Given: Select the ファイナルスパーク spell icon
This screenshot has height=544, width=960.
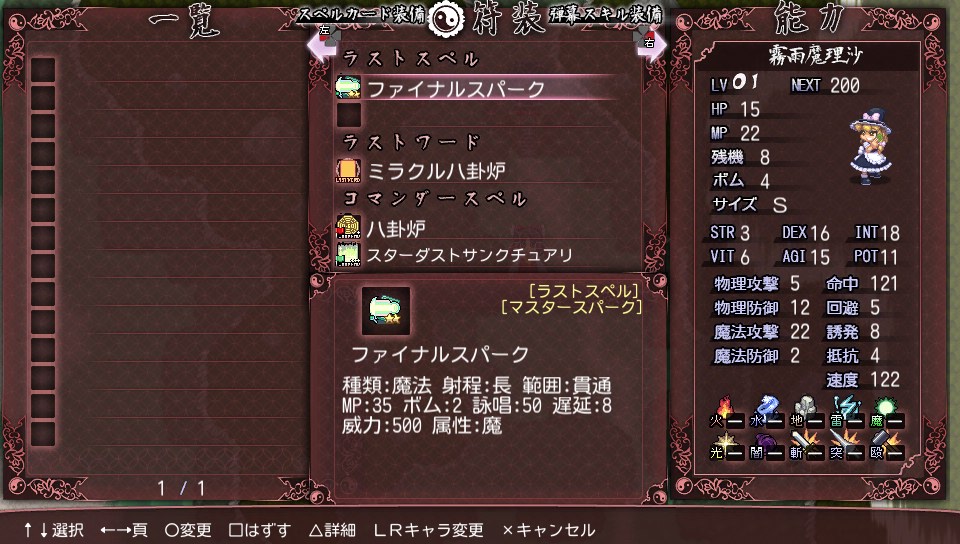Looking at the screenshot, I should (348, 87).
